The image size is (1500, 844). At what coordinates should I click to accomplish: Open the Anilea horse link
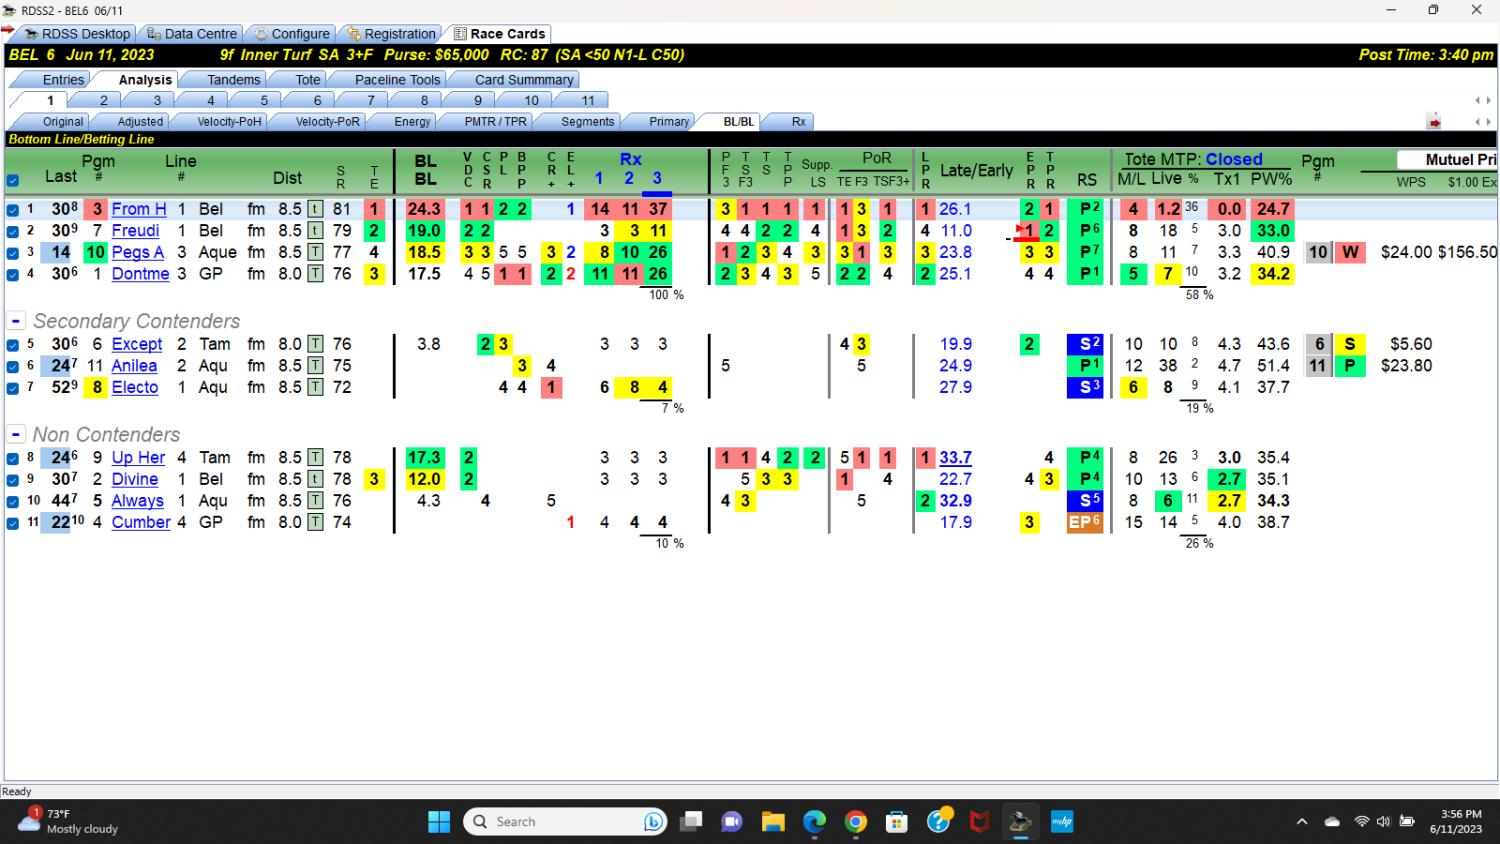[134, 366]
